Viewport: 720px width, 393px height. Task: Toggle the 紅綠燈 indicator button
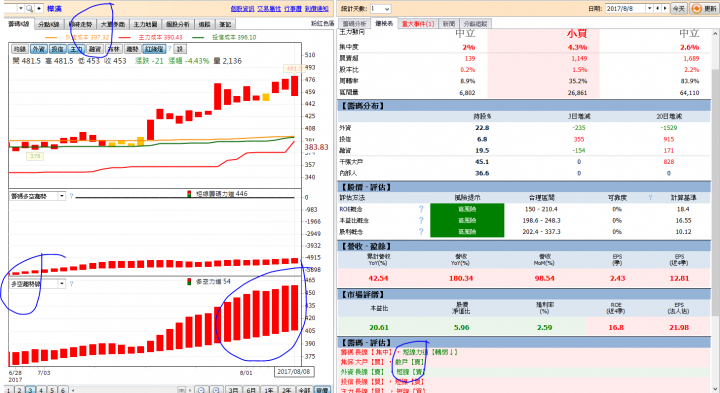coord(154,49)
